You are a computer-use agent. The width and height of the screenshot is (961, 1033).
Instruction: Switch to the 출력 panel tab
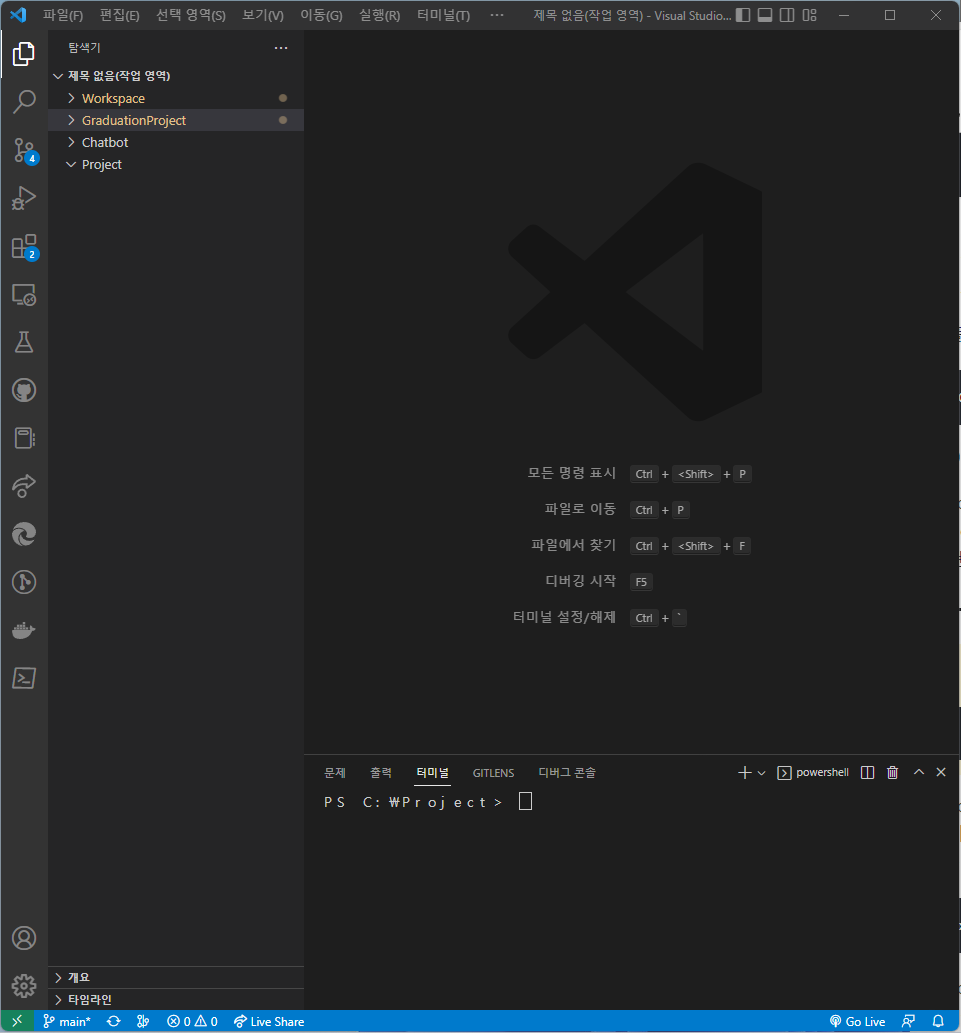(381, 773)
